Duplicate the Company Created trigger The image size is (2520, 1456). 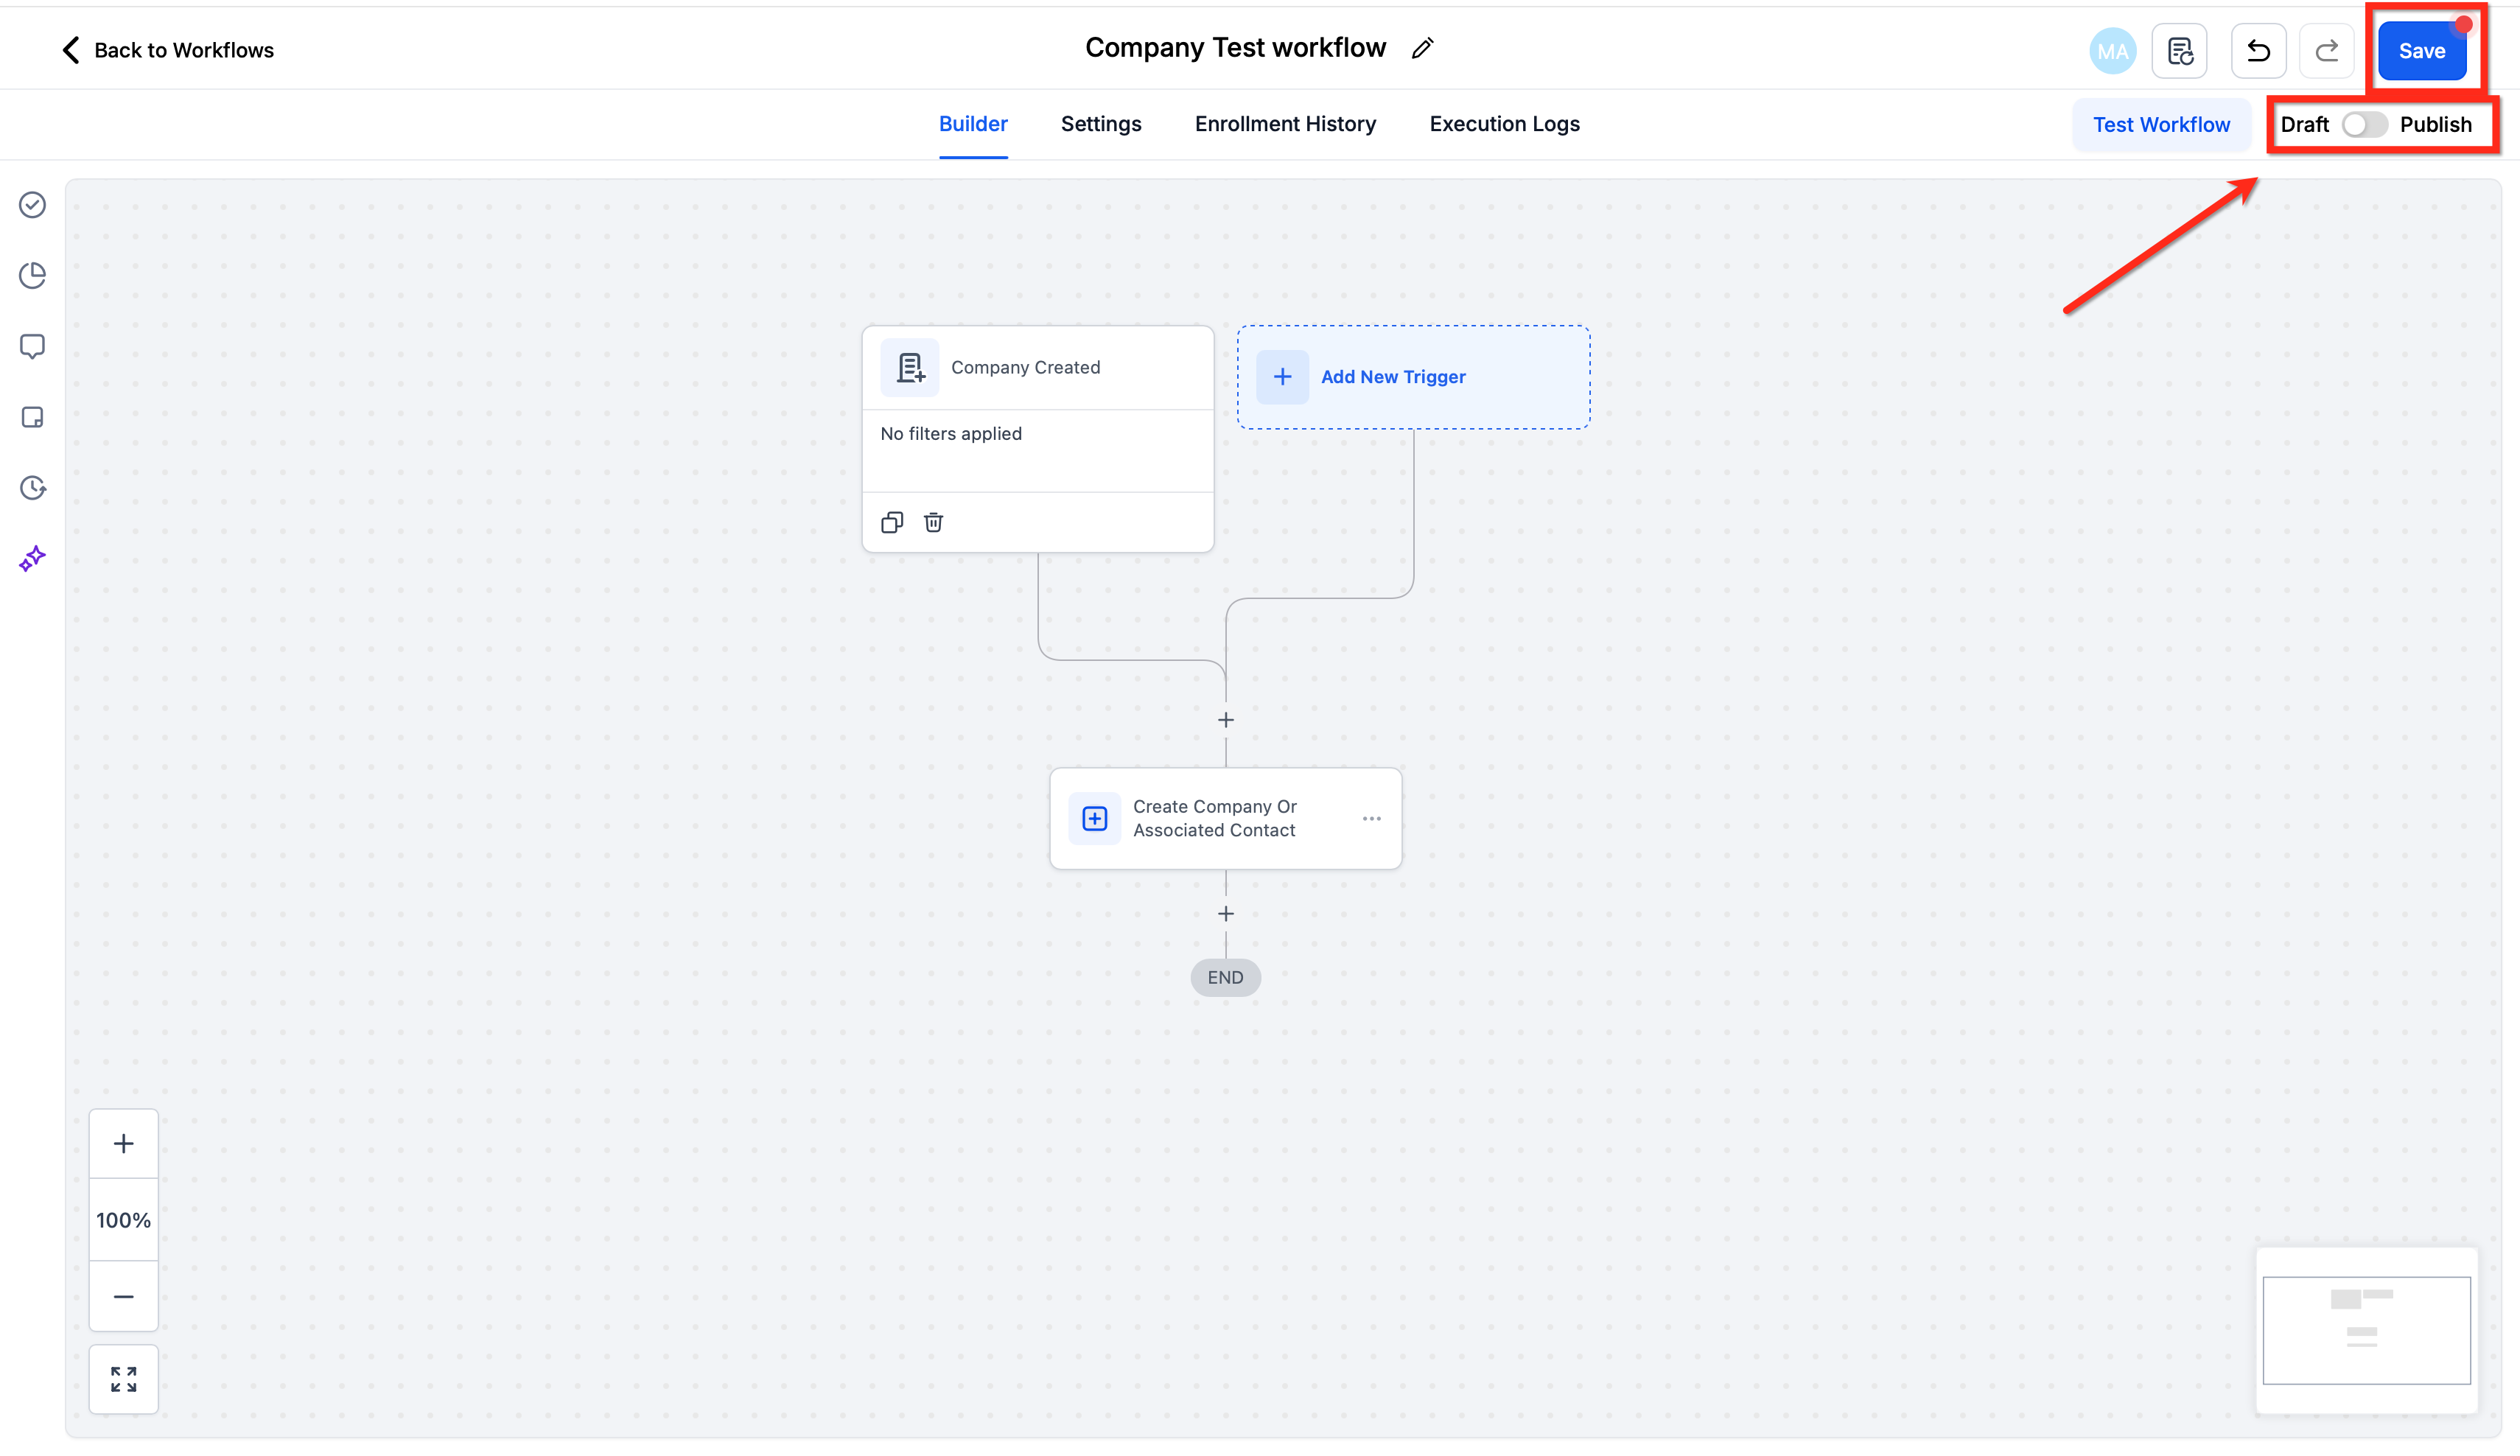(x=892, y=522)
